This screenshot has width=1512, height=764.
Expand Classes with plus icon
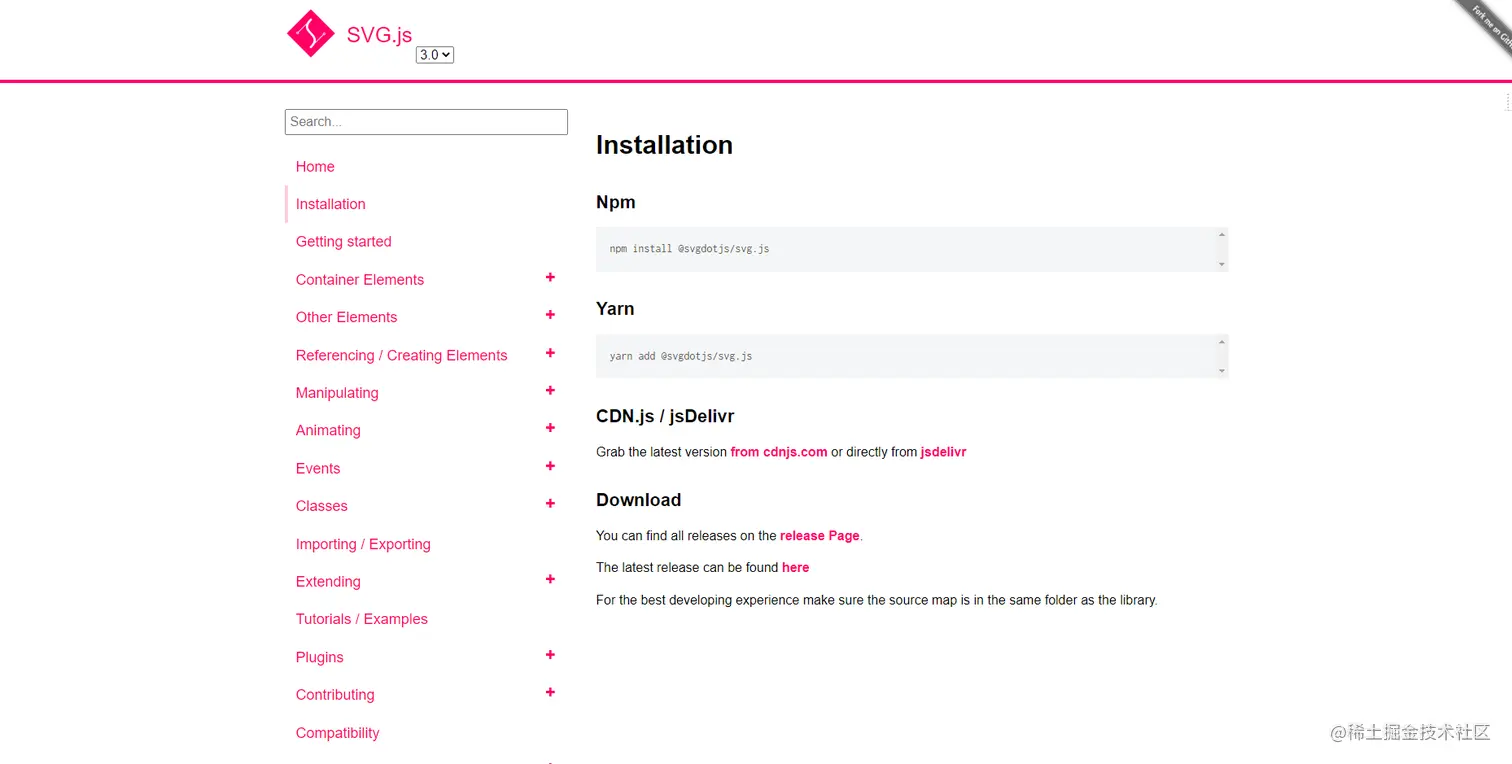click(x=550, y=503)
